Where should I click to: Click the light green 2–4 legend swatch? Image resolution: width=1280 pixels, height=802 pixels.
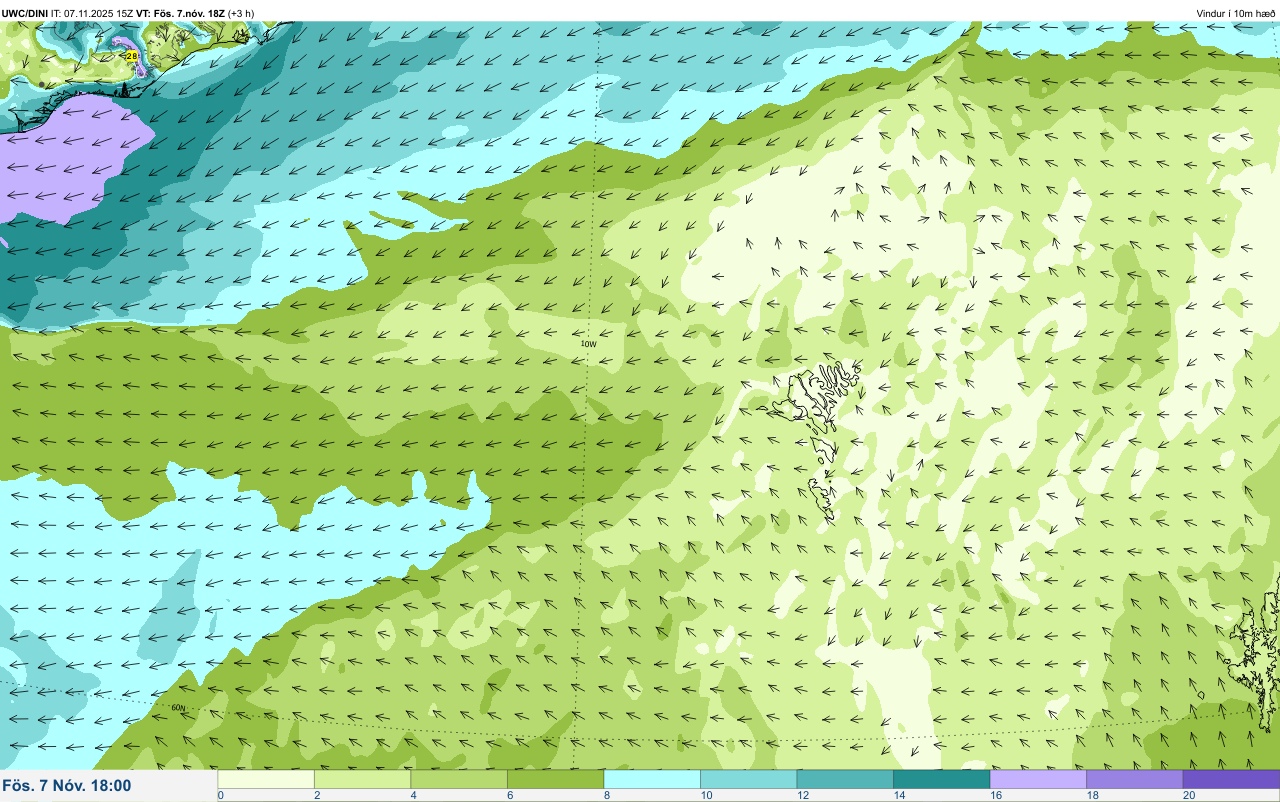(362, 779)
